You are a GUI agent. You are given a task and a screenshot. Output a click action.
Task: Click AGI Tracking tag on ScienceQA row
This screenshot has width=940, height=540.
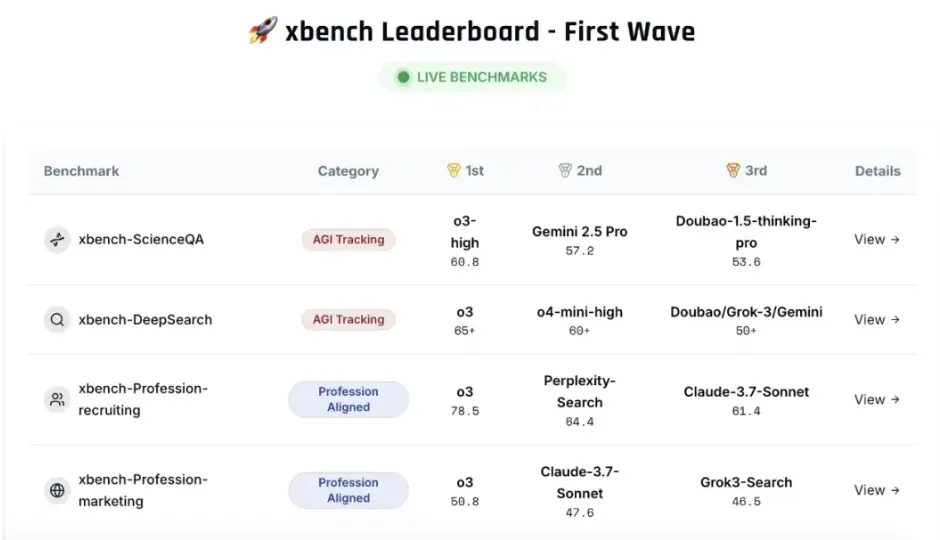pos(348,240)
